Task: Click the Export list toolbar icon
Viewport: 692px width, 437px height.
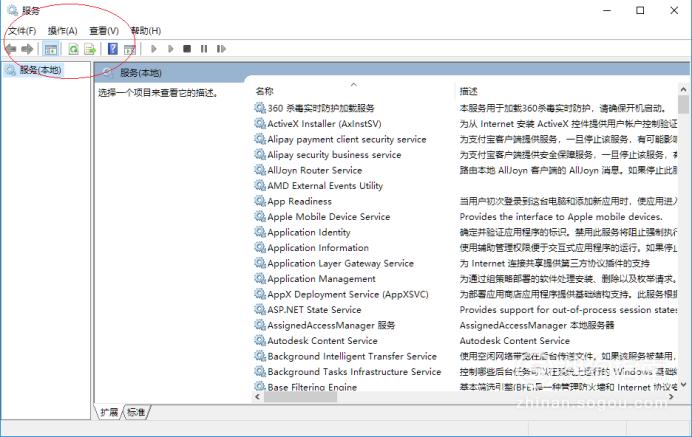Action: [x=90, y=49]
